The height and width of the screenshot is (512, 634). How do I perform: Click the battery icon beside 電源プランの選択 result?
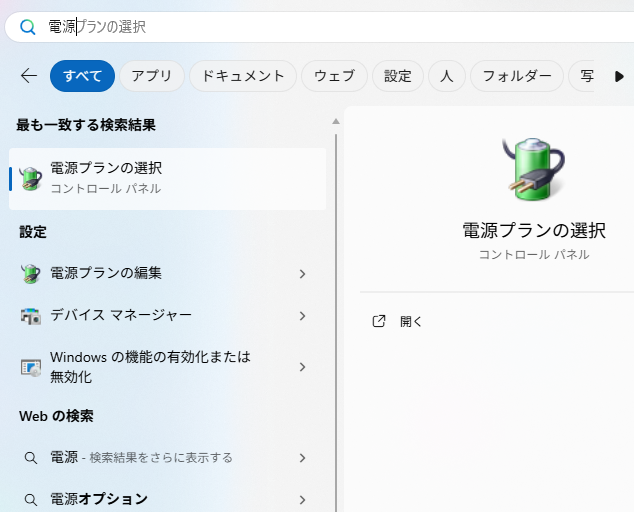click(31, 178)
